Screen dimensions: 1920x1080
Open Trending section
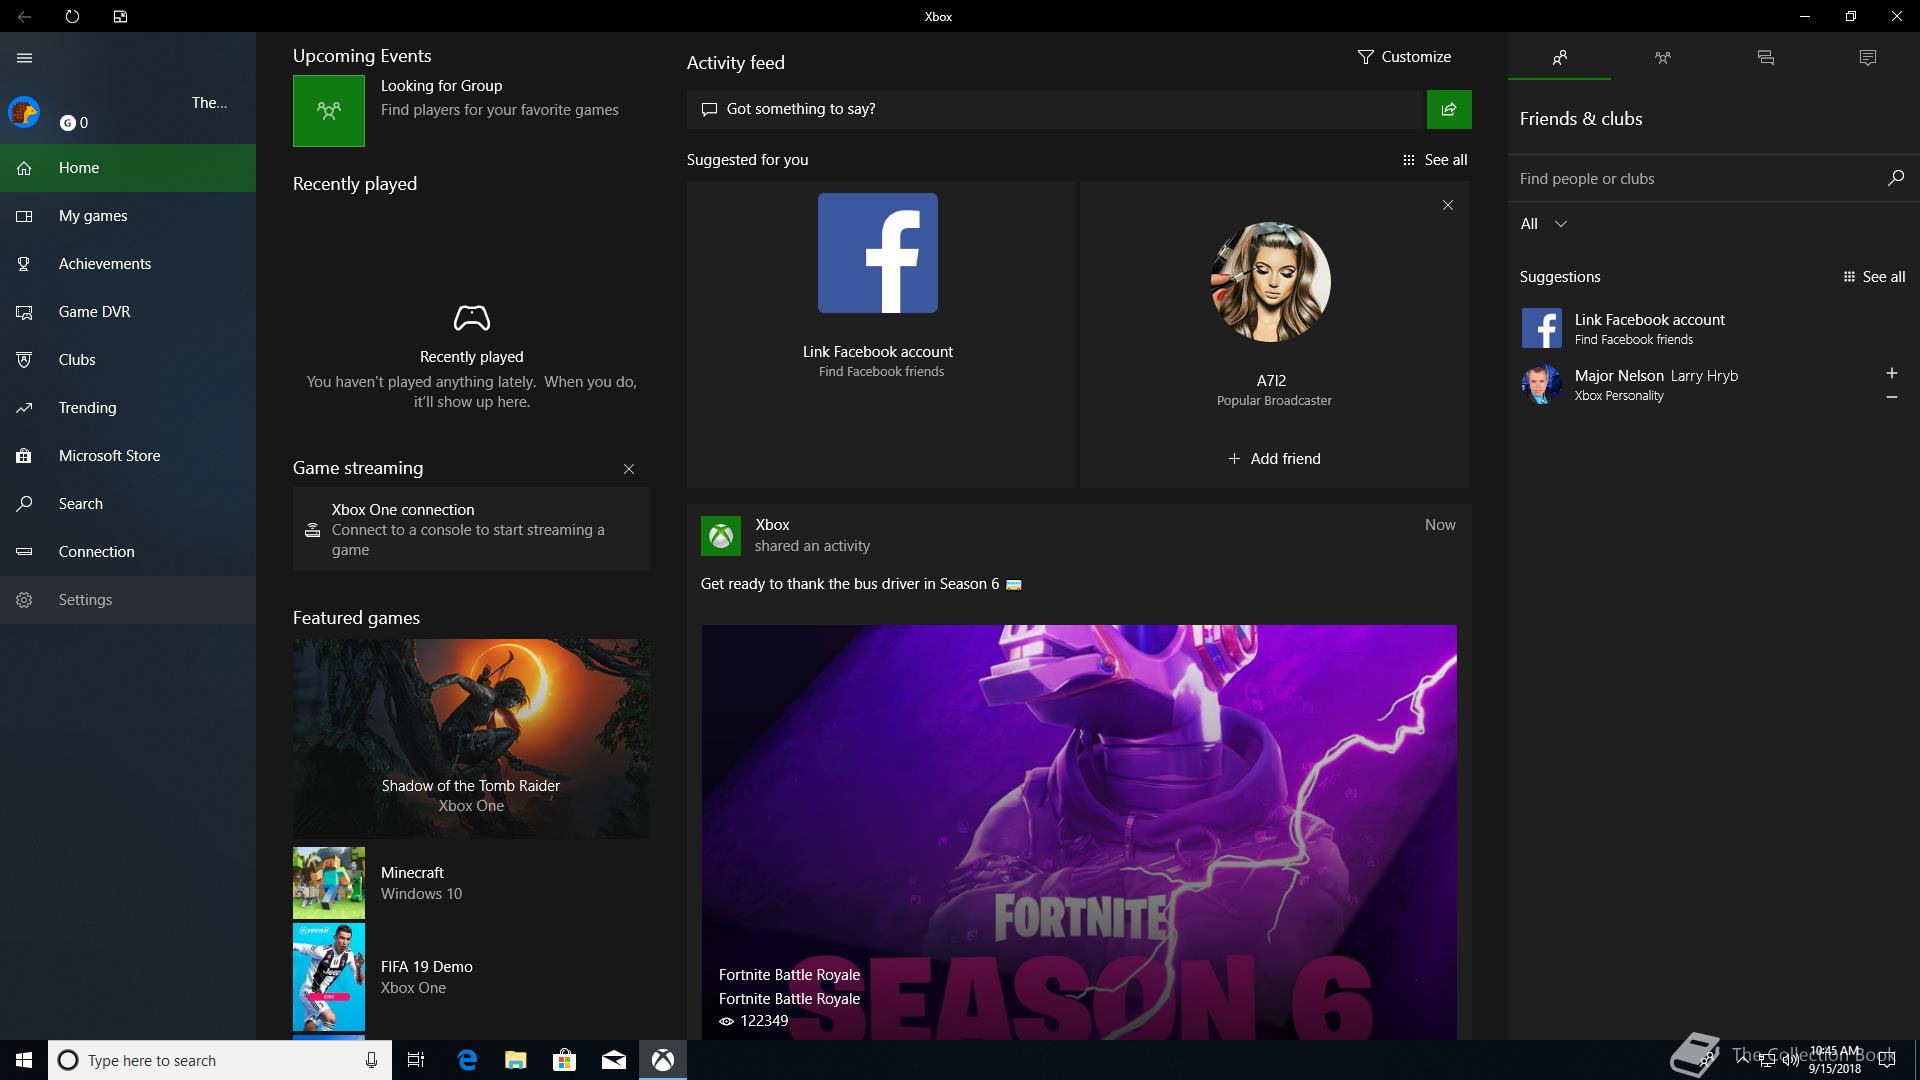[128, 408]
